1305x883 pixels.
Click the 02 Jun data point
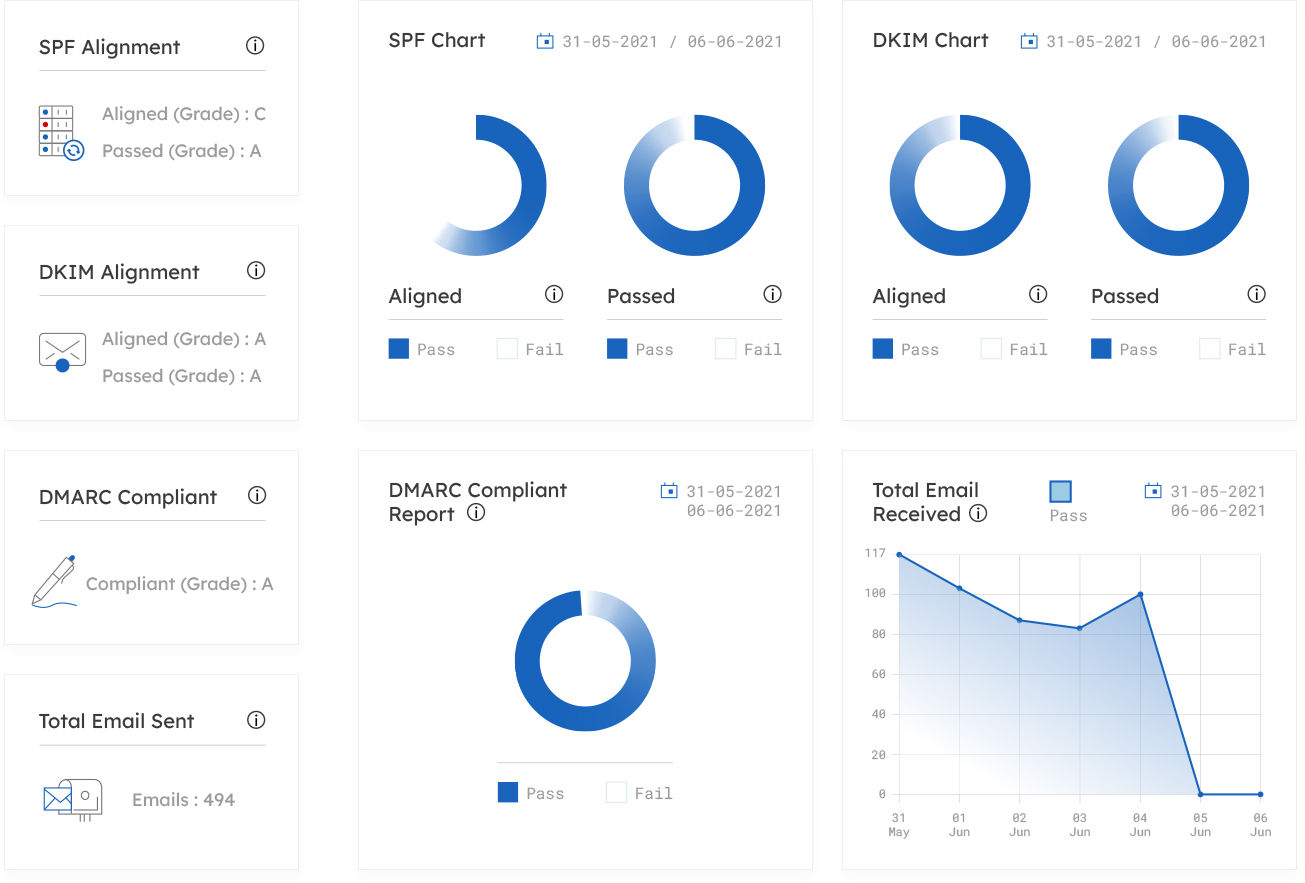click(1019, 620)
